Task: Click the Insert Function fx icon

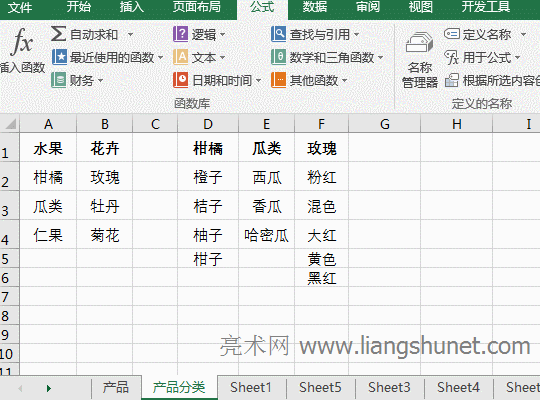Action: [x=22, y=42]
